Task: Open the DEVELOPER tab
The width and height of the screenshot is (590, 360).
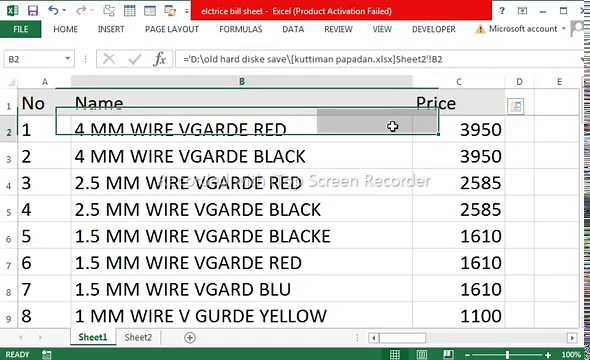Action: tap(434, 29)
